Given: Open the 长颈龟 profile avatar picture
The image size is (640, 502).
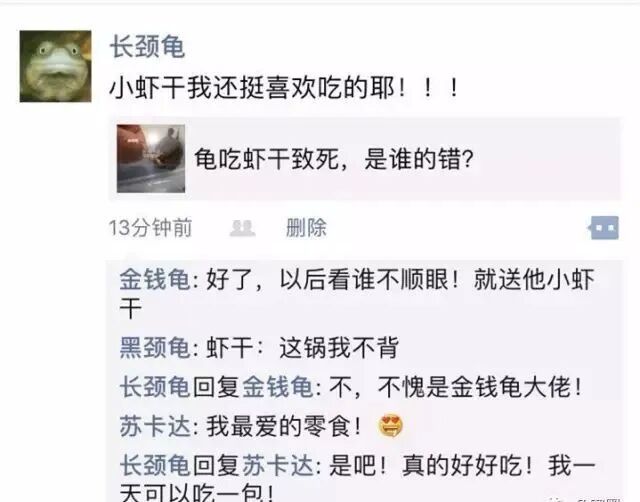Looking at the screenshot, I should (x=56, y=66).
